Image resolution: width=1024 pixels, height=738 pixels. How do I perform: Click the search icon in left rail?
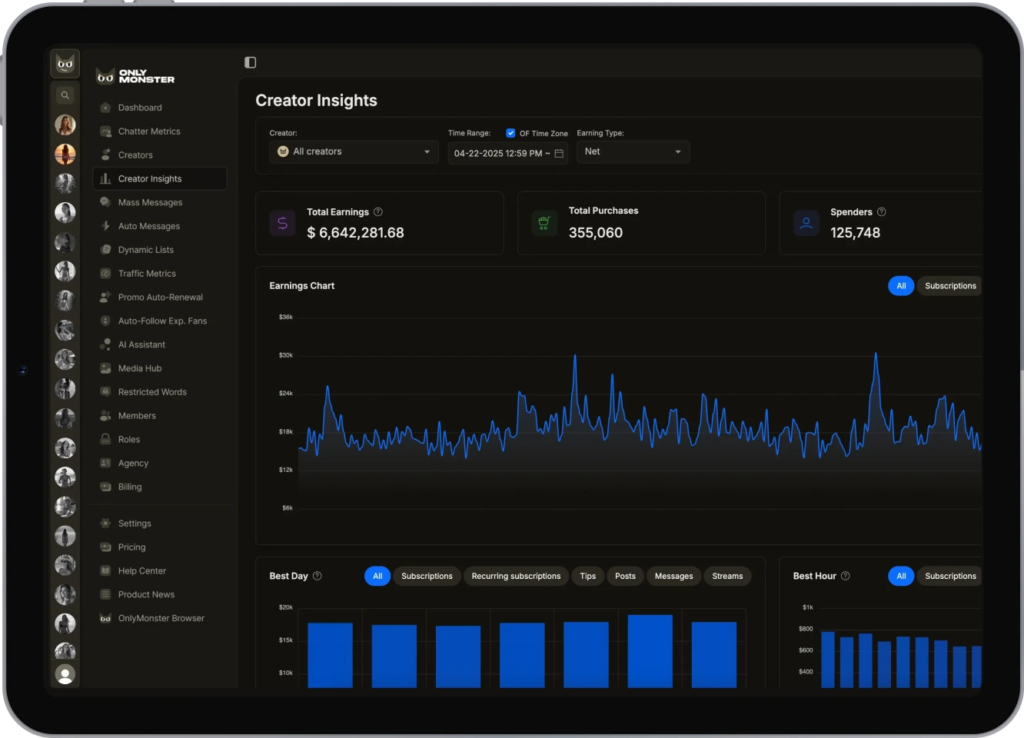[65, 96]
